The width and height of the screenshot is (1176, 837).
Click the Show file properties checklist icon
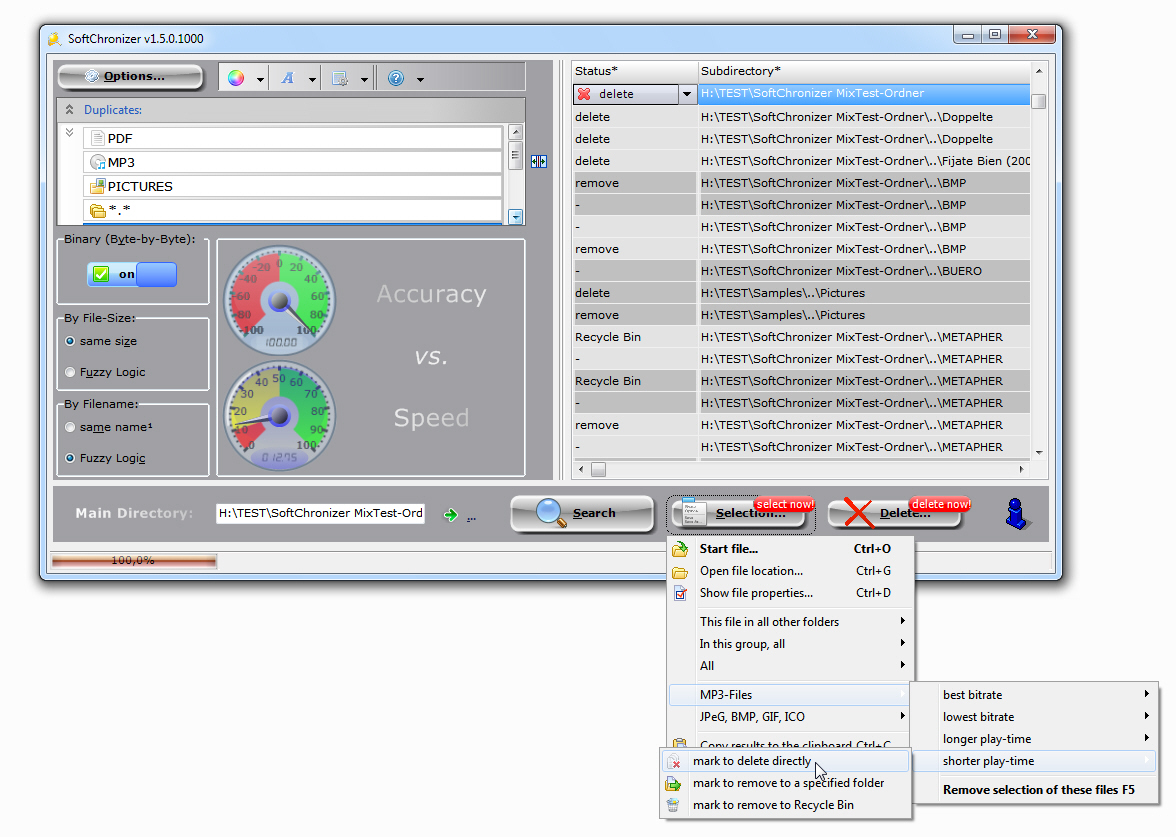coord(680,593)
